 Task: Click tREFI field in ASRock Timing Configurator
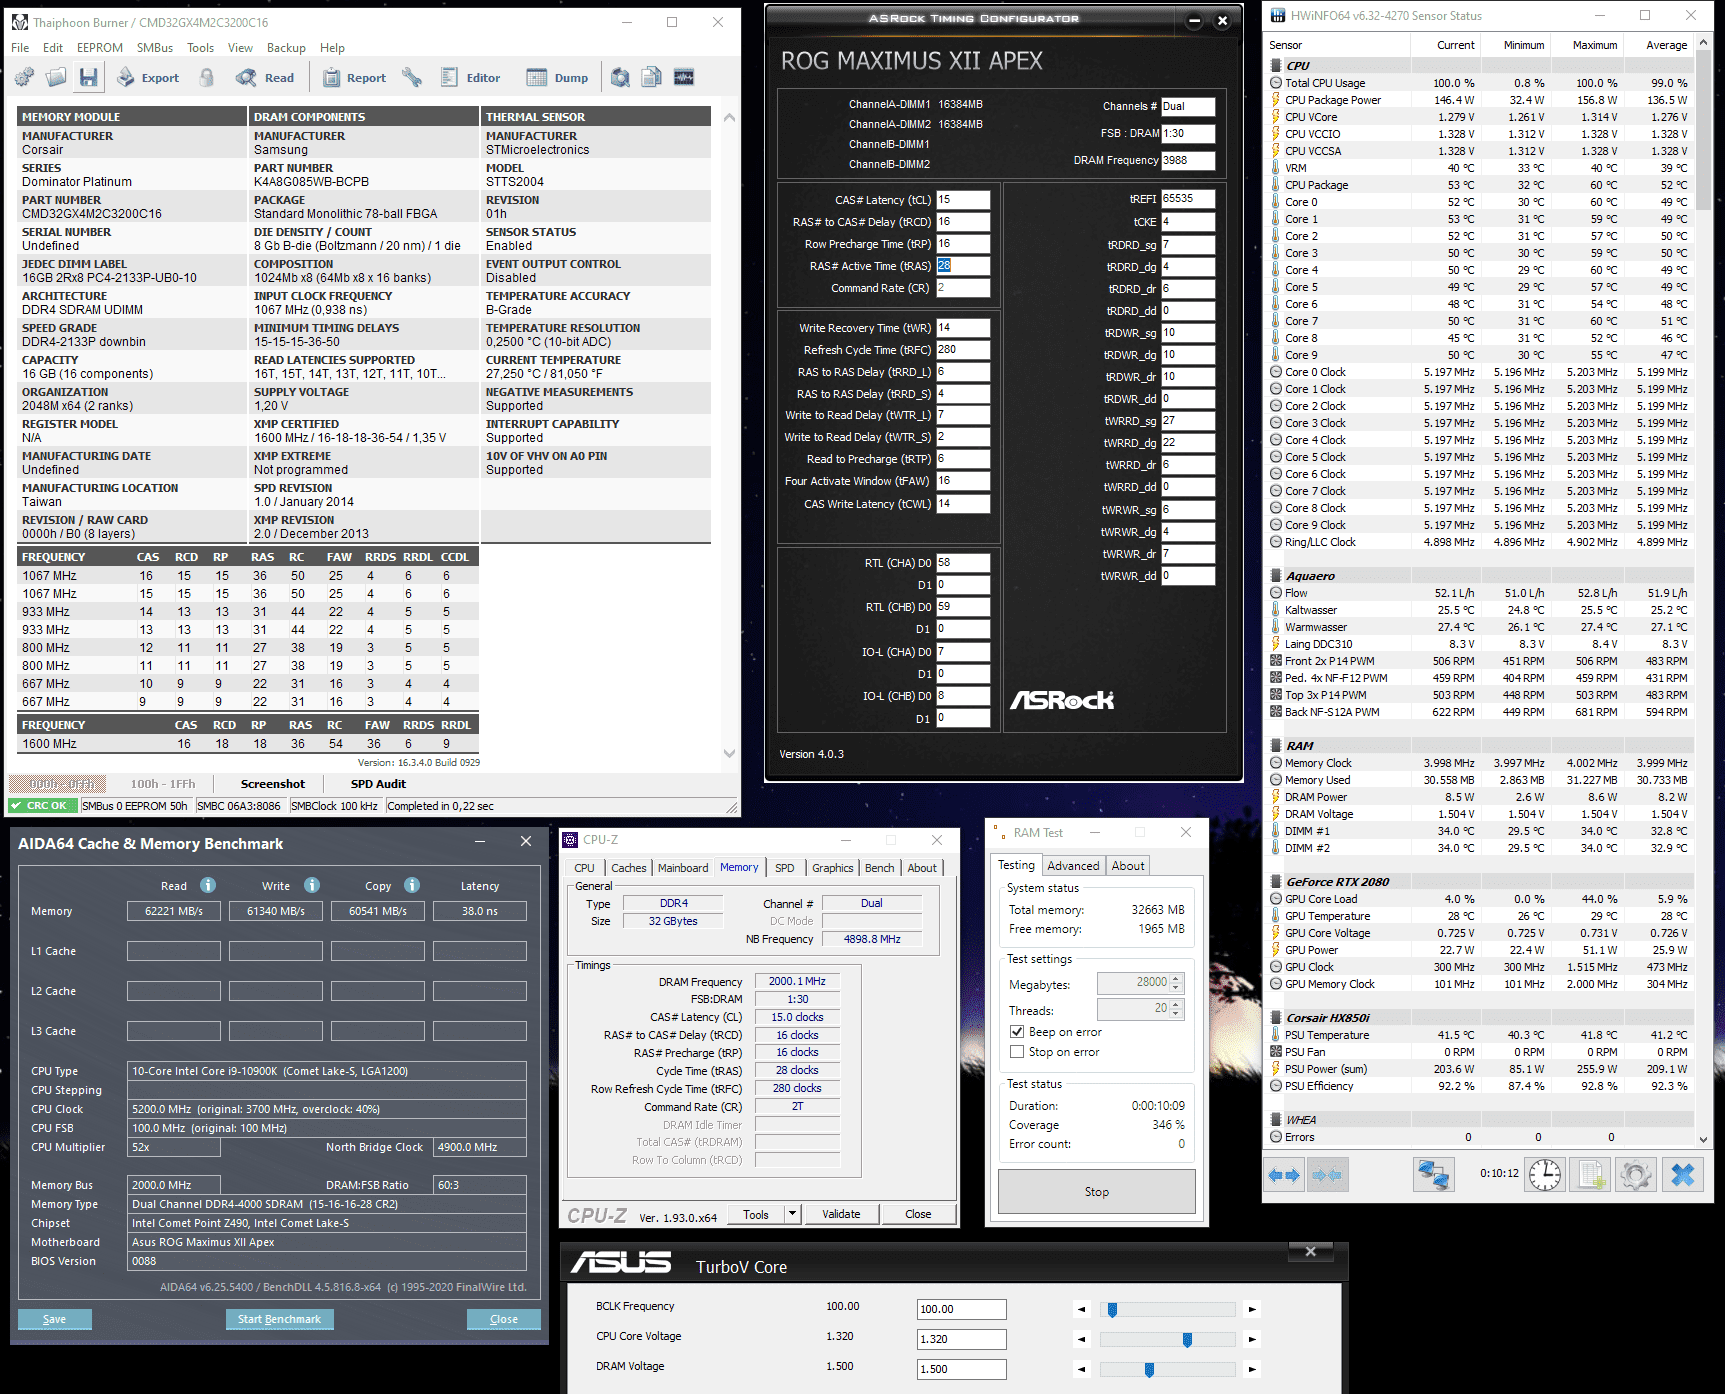[x=1188, y=199]
